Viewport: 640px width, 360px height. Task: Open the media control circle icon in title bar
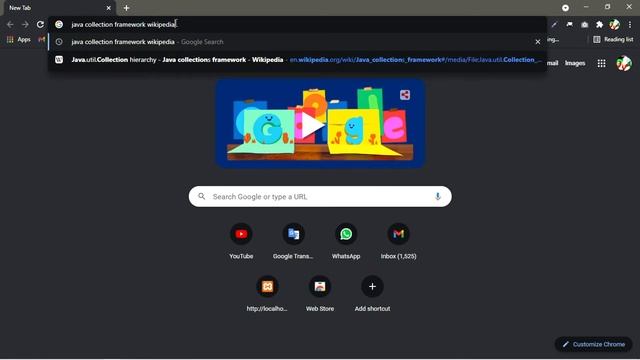click(565, 8)
